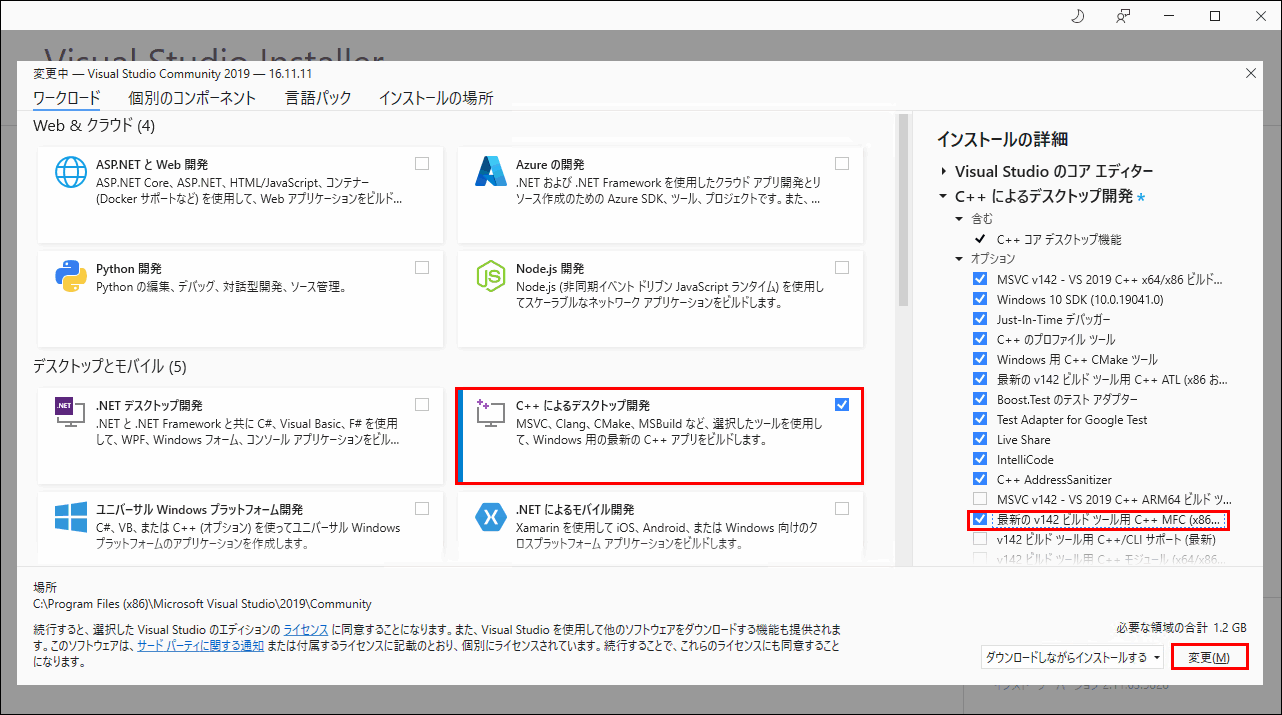
Task: Uncheck the C++ によるデスクトップ開発 workload
Action: pyautogui.click(x=842, y=404)
